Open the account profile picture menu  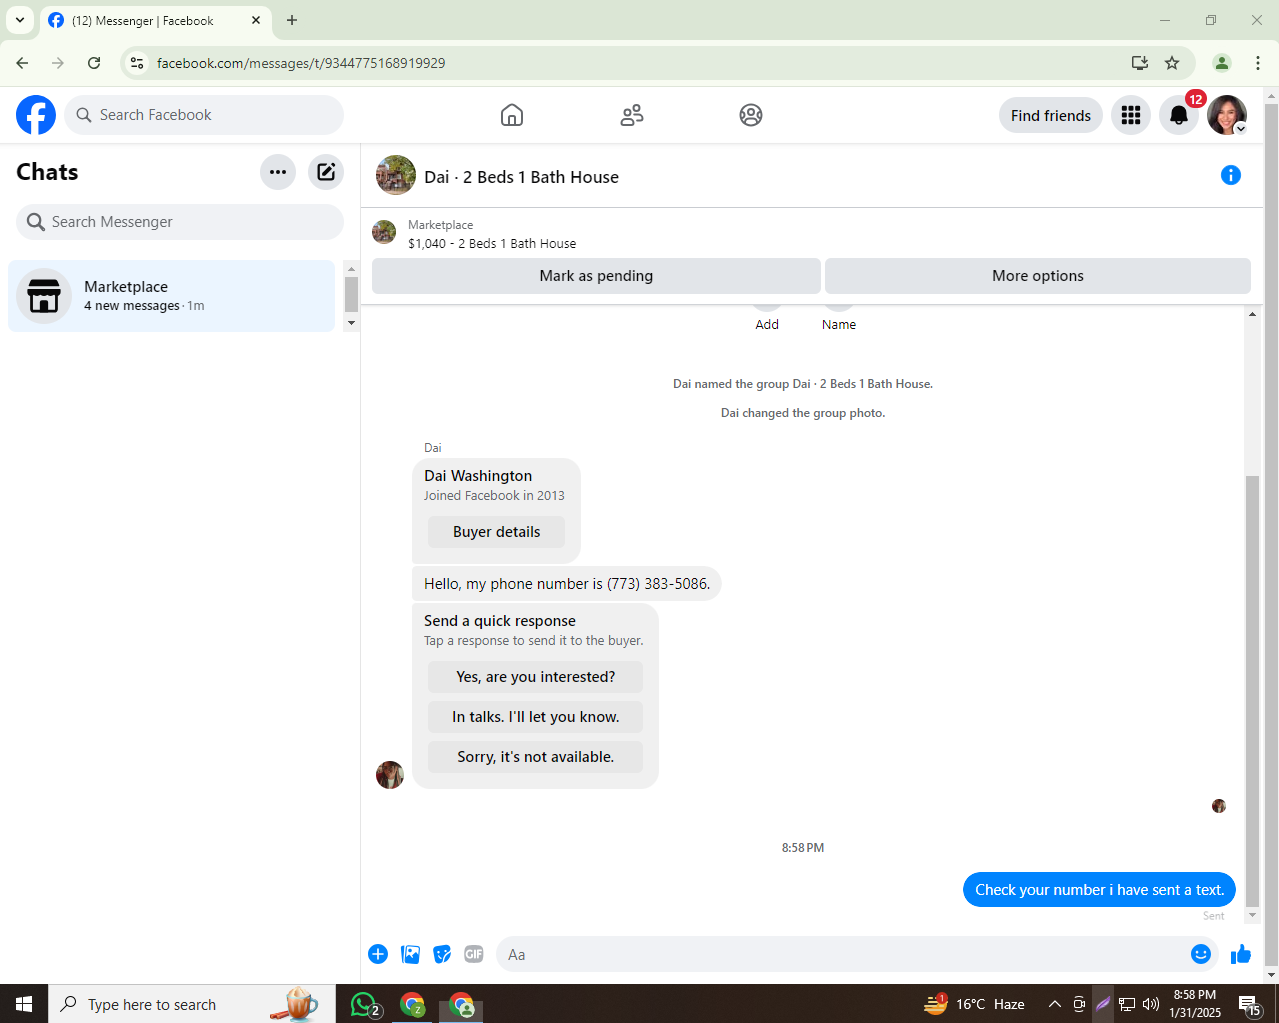[1227, 115]
